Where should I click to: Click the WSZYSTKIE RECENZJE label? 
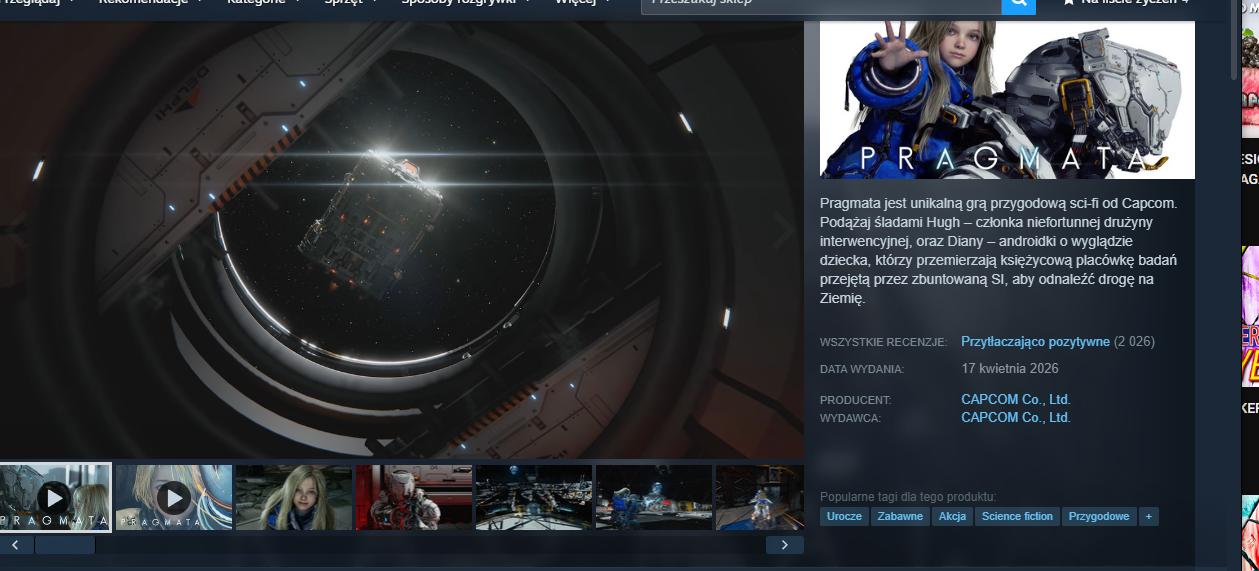click(x=883, y=343)
